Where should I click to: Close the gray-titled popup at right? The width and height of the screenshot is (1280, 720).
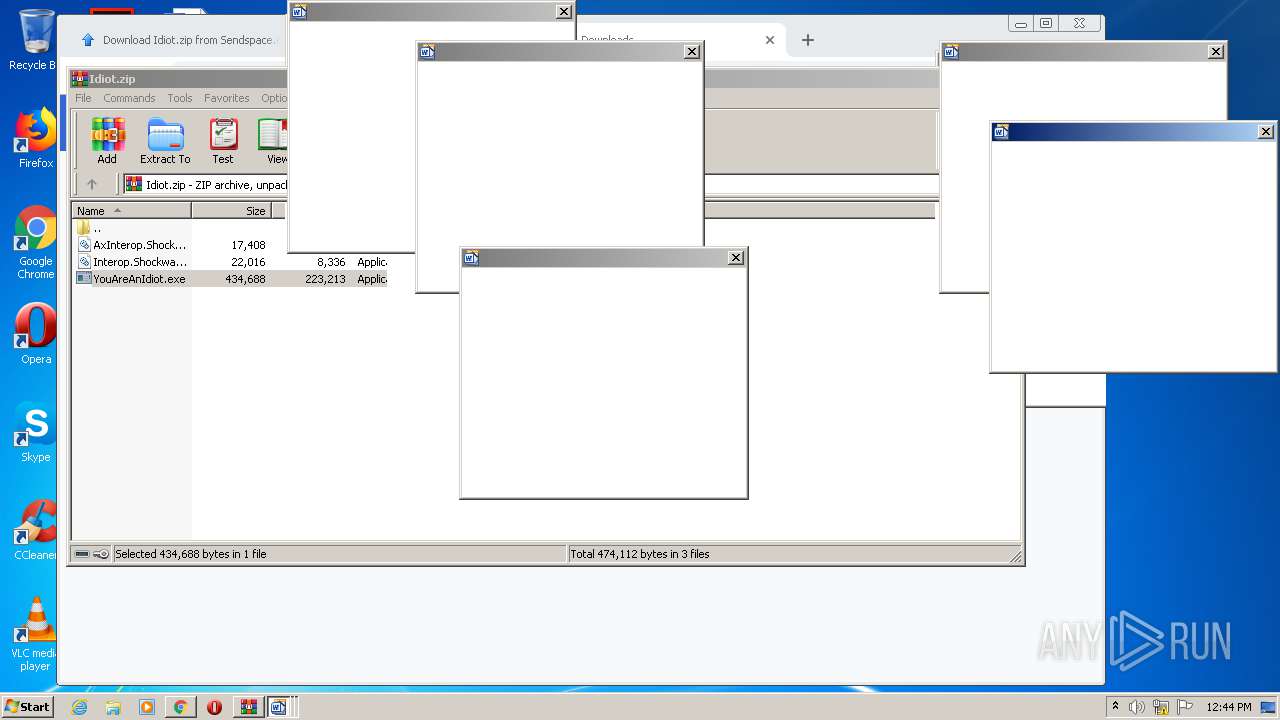tap(1216, 52)
